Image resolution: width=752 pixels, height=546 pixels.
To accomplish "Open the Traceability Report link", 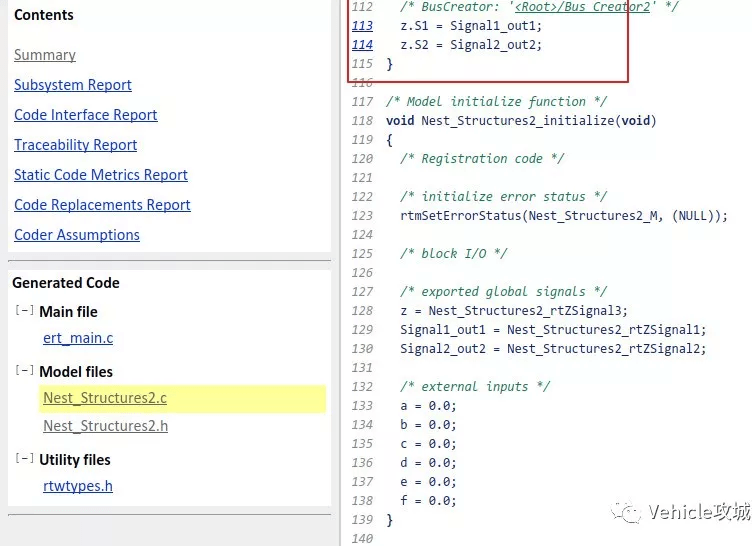I will tap(75, 145).
